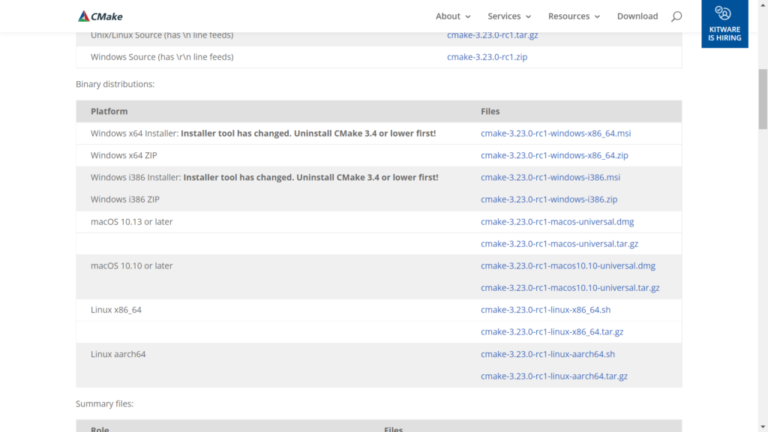Download the windows-x86_64.zip file
This screenshot has width=768, height=432.
[x=554, y=155]
